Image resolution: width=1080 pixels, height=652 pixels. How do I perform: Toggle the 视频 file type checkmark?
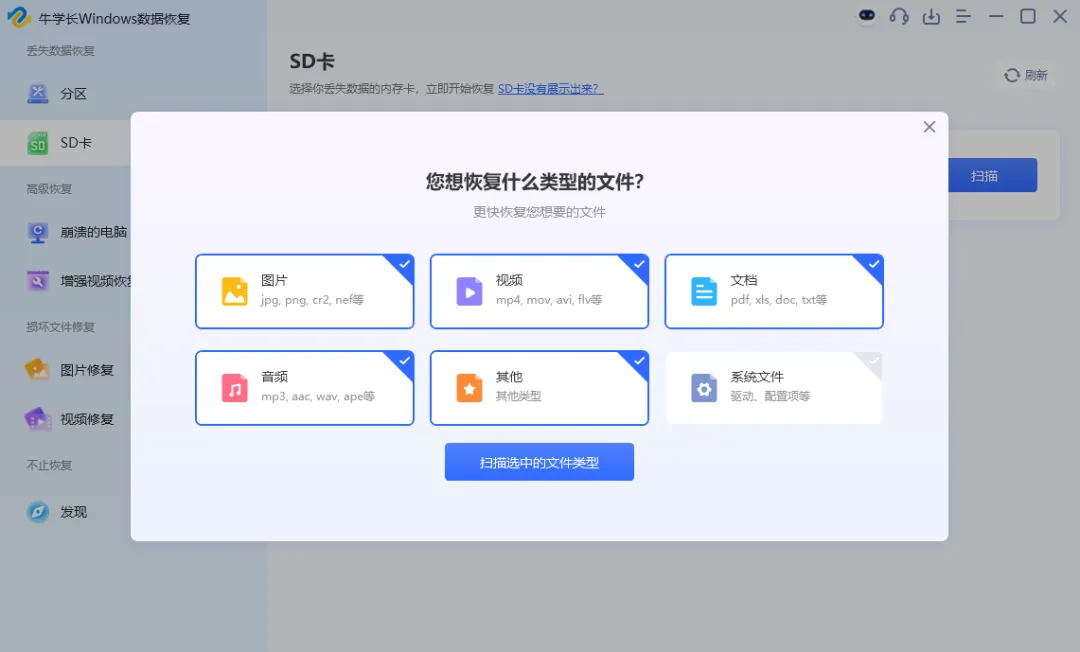pos(639,264)
